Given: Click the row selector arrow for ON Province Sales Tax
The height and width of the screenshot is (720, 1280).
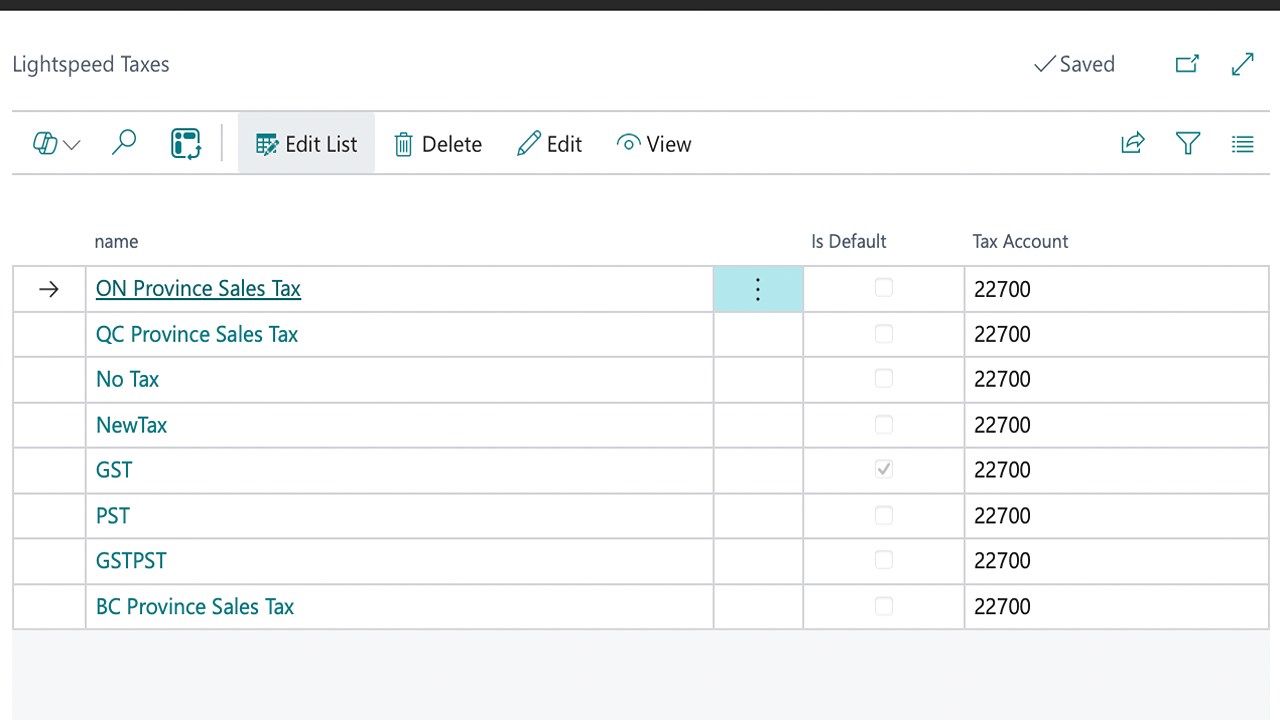Looking at the screenshot, I should click(49, 289).
